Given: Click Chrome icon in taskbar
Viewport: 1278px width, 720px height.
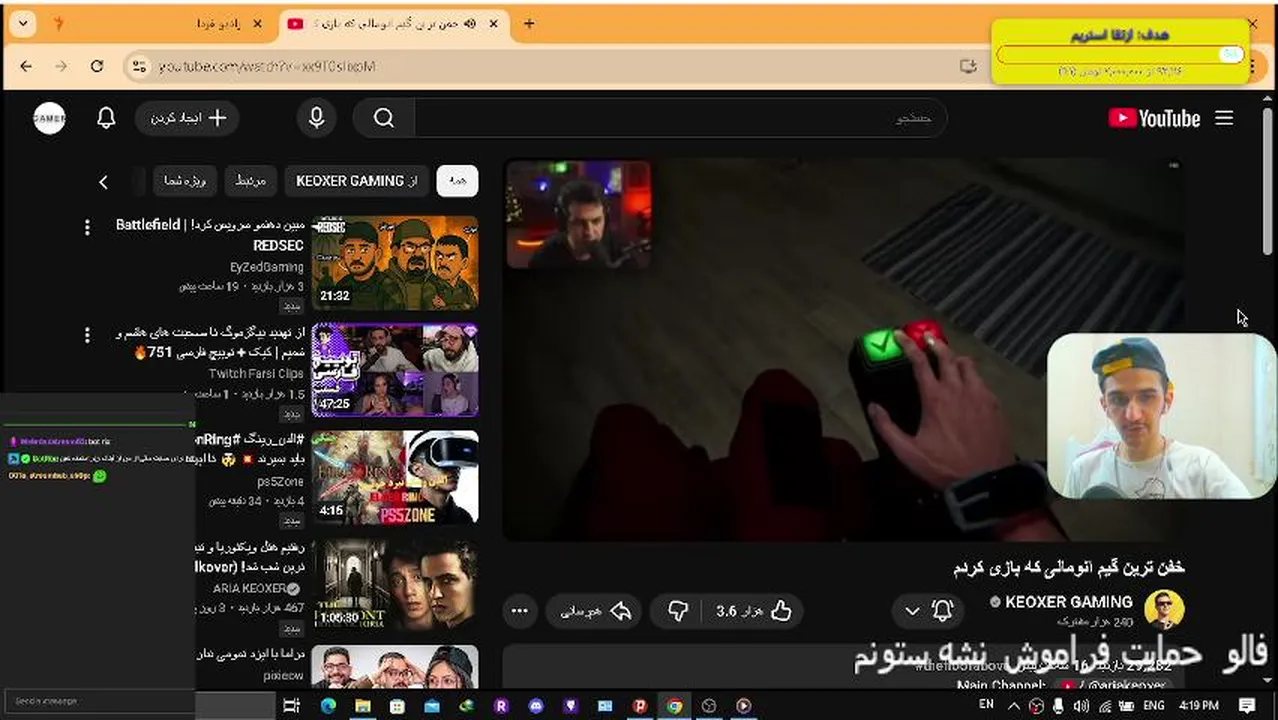Looking at the screenshot, I should tap(675, 706).
